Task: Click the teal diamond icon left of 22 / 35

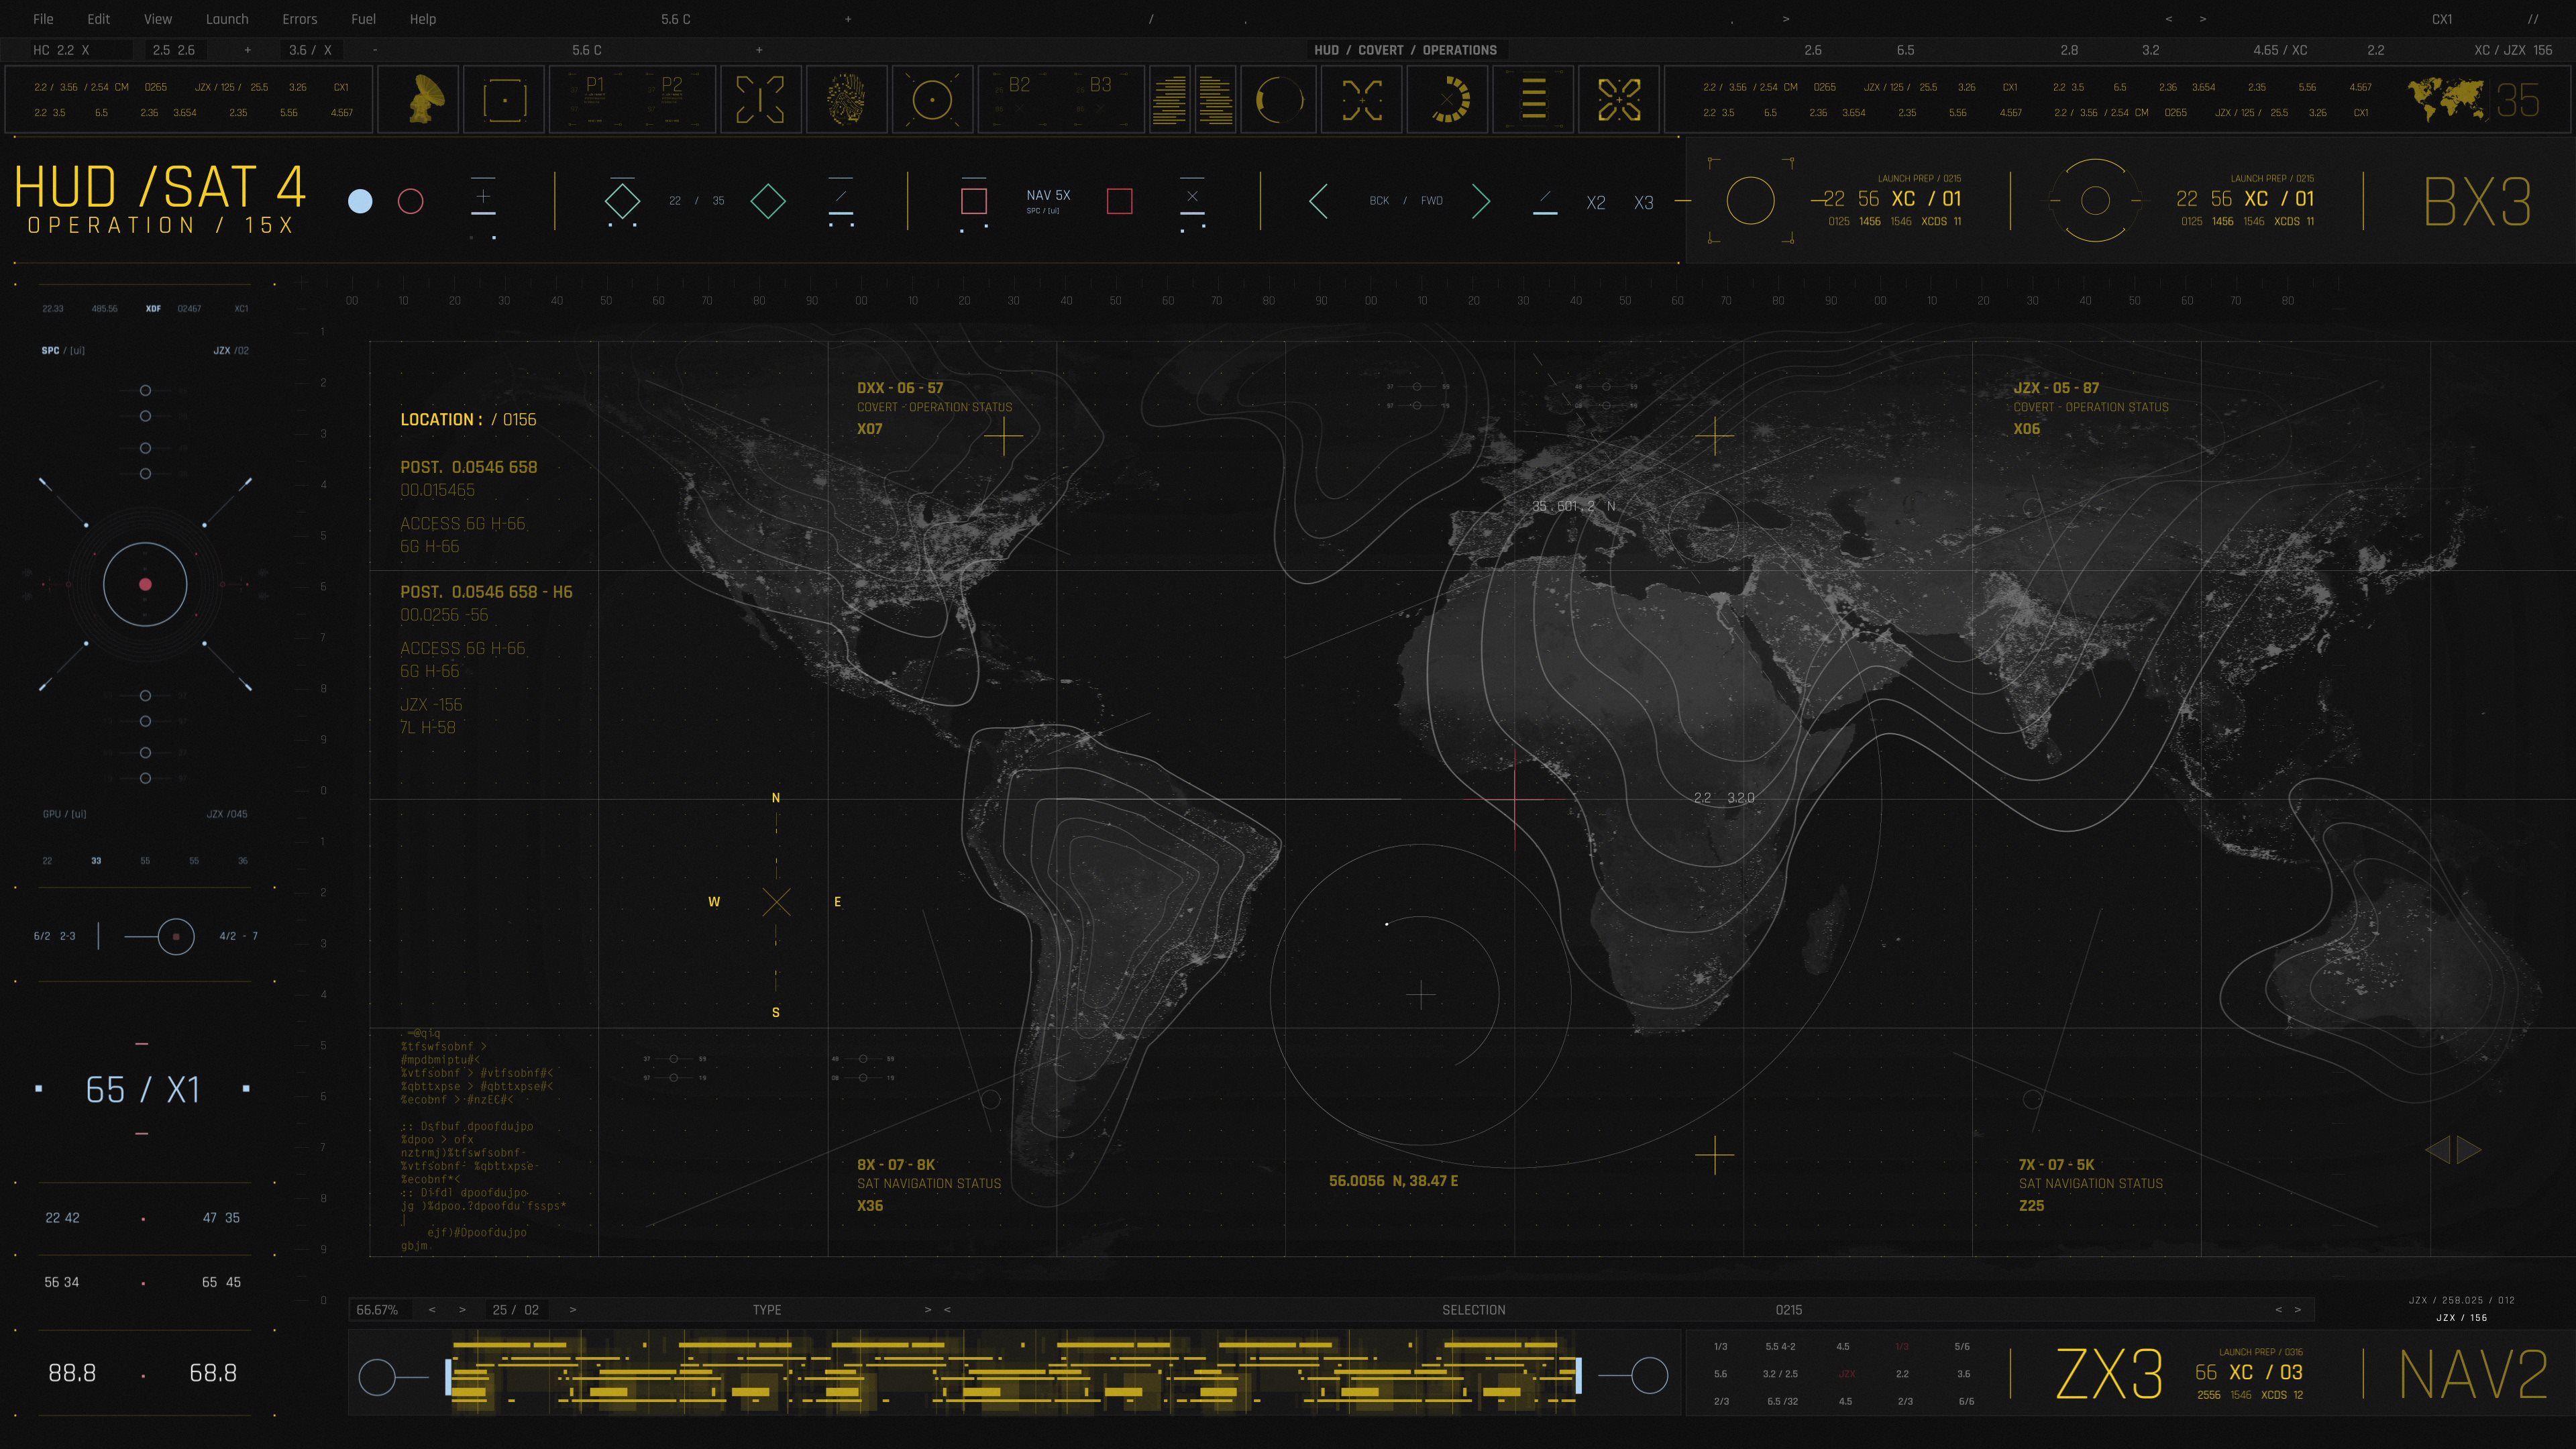Action: (622, 200)
